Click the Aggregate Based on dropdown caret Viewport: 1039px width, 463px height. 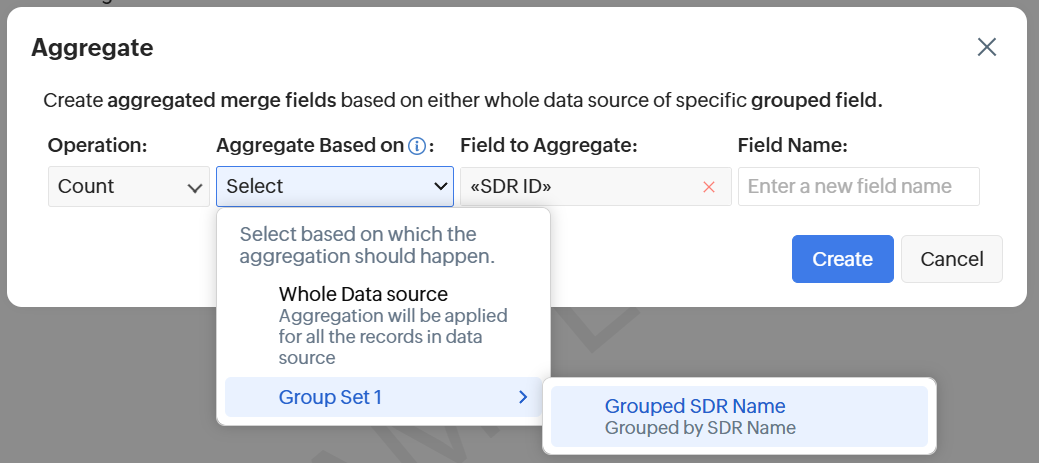[438, 187]
